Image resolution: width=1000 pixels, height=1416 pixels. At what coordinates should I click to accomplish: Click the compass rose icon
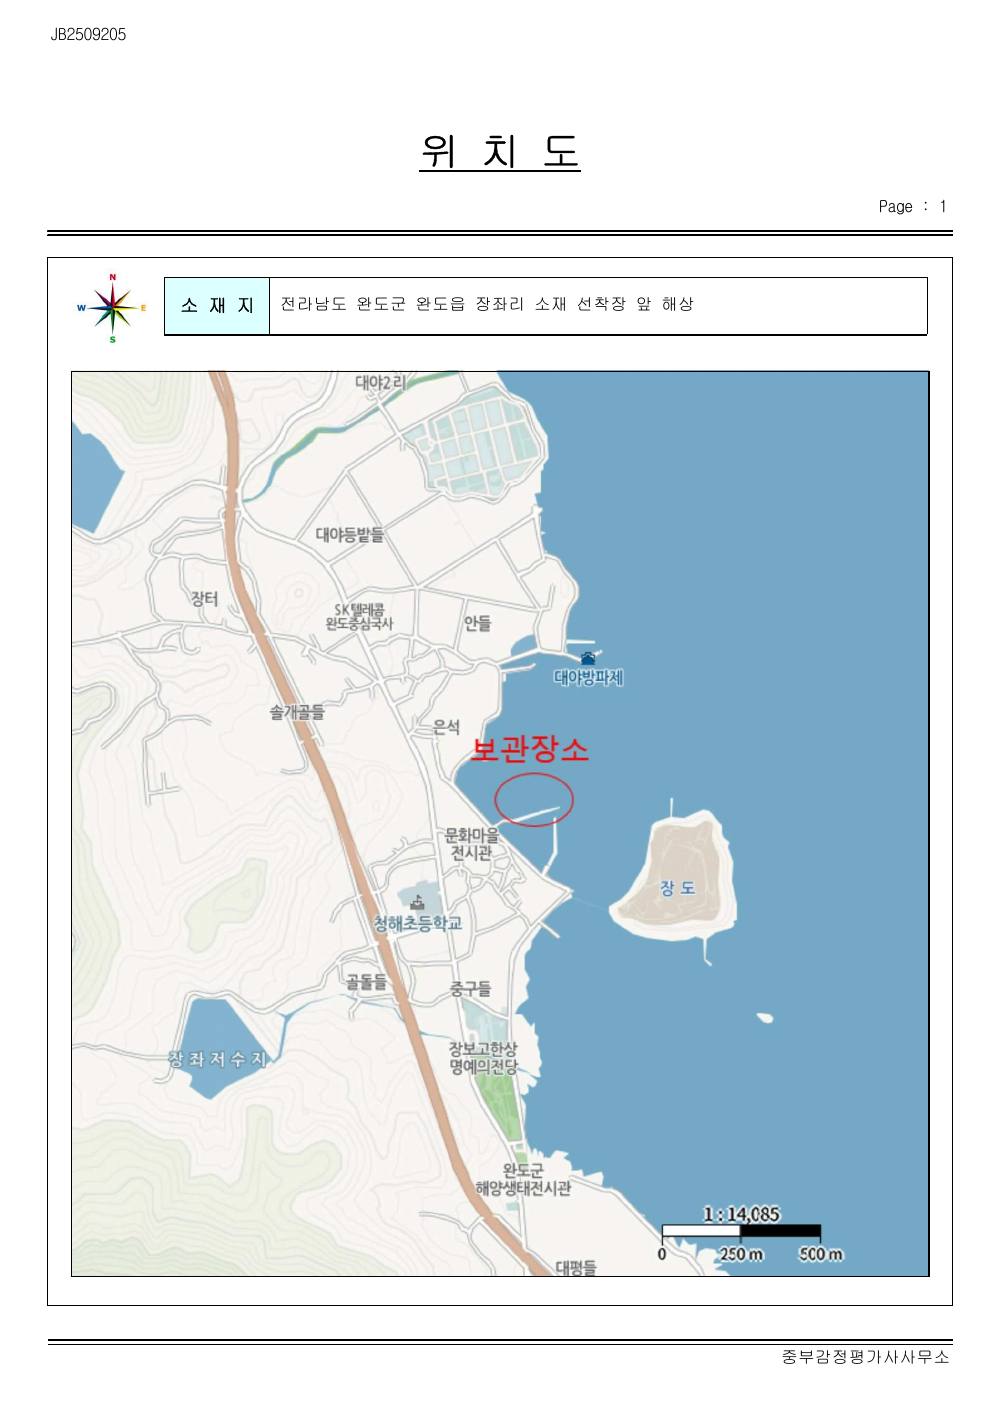click(113, 308)
